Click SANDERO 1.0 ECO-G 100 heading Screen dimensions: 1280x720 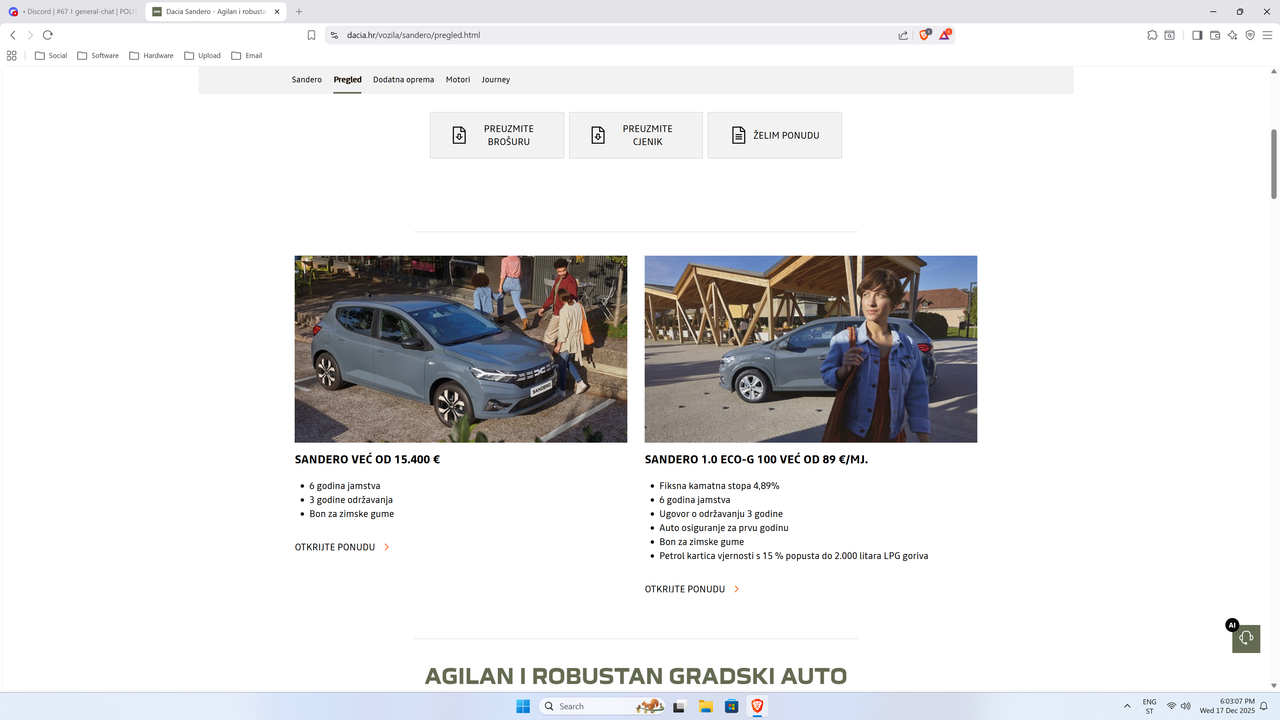pyautogui.click(x=756, y=460)
